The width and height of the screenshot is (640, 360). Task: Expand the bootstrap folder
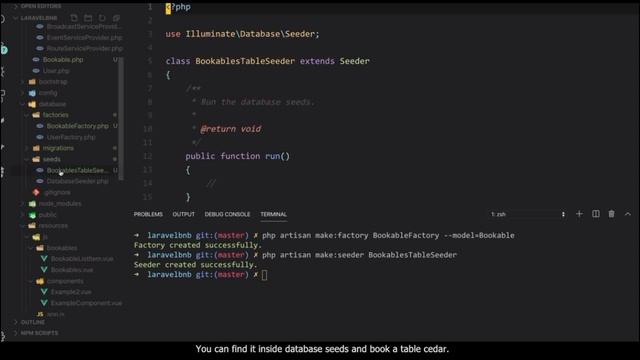[53, 82]
